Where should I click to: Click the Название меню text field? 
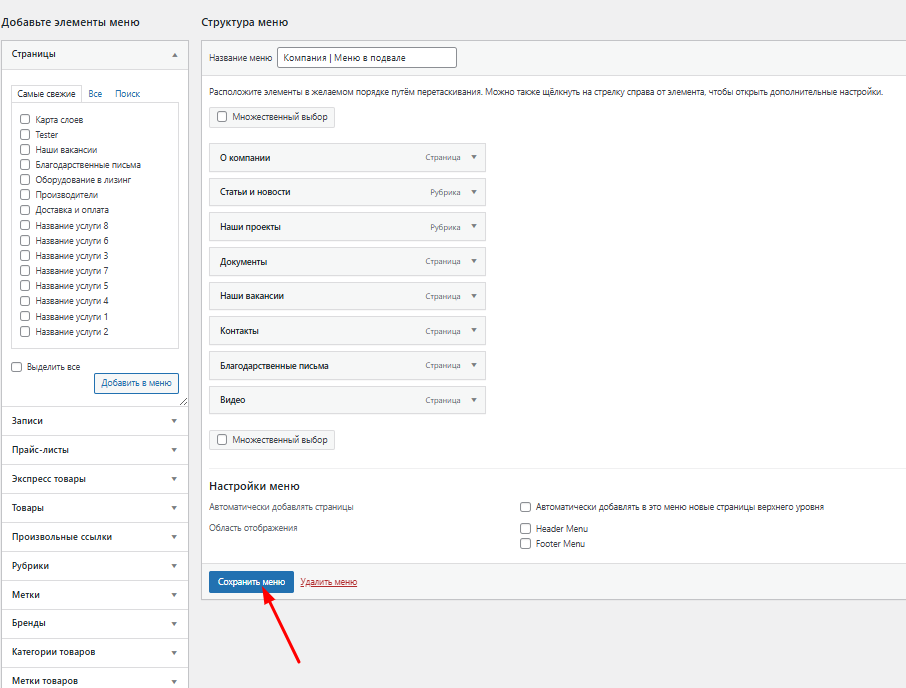[366, 58]
